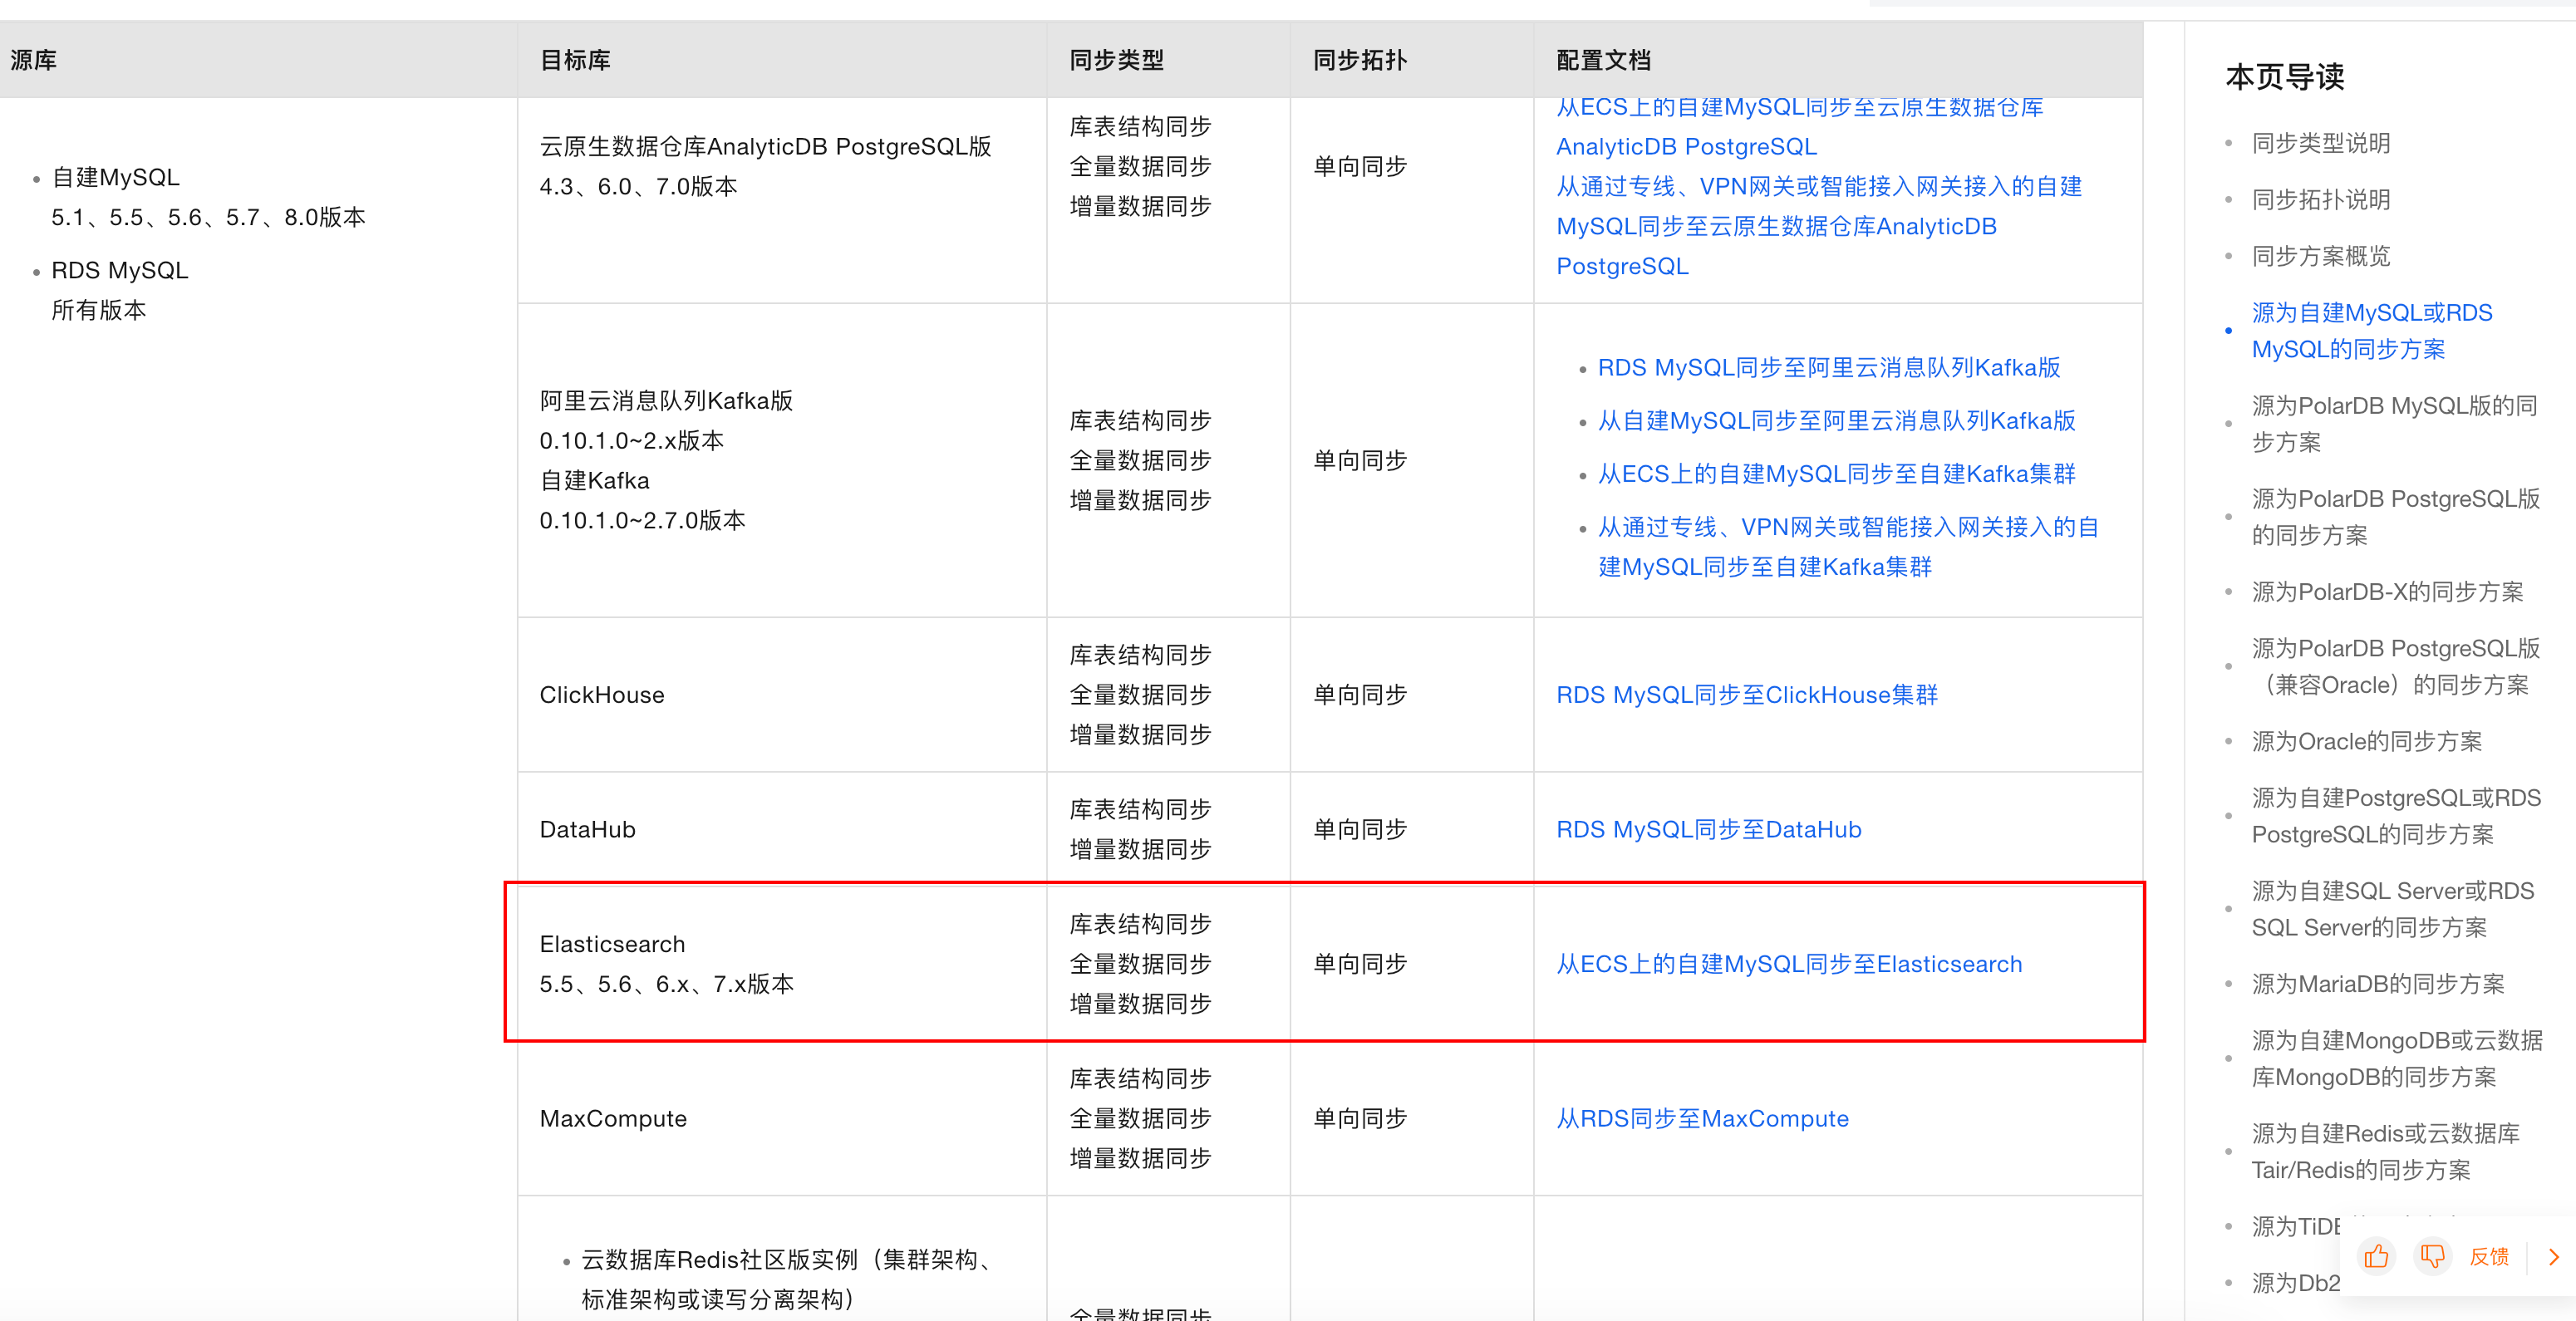Go to 源为PolarDB PostgreSQL版的同步方案
This screenshot has width=2576, height=1321.
(2395, 517)
